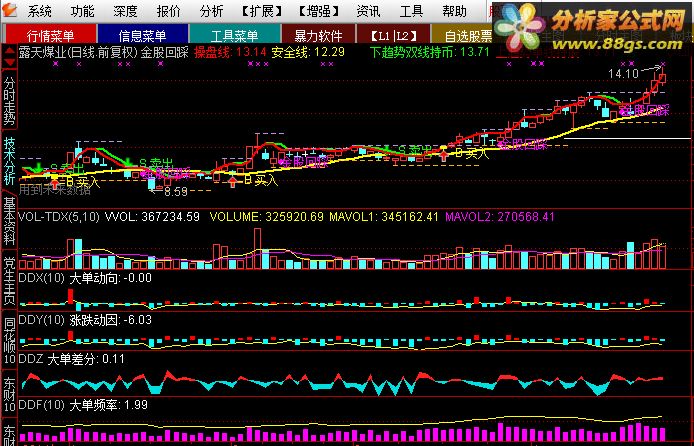The image size is (694, 446).
Task: Open the 【扩展】 menu
Action: [x=262, y=11]
